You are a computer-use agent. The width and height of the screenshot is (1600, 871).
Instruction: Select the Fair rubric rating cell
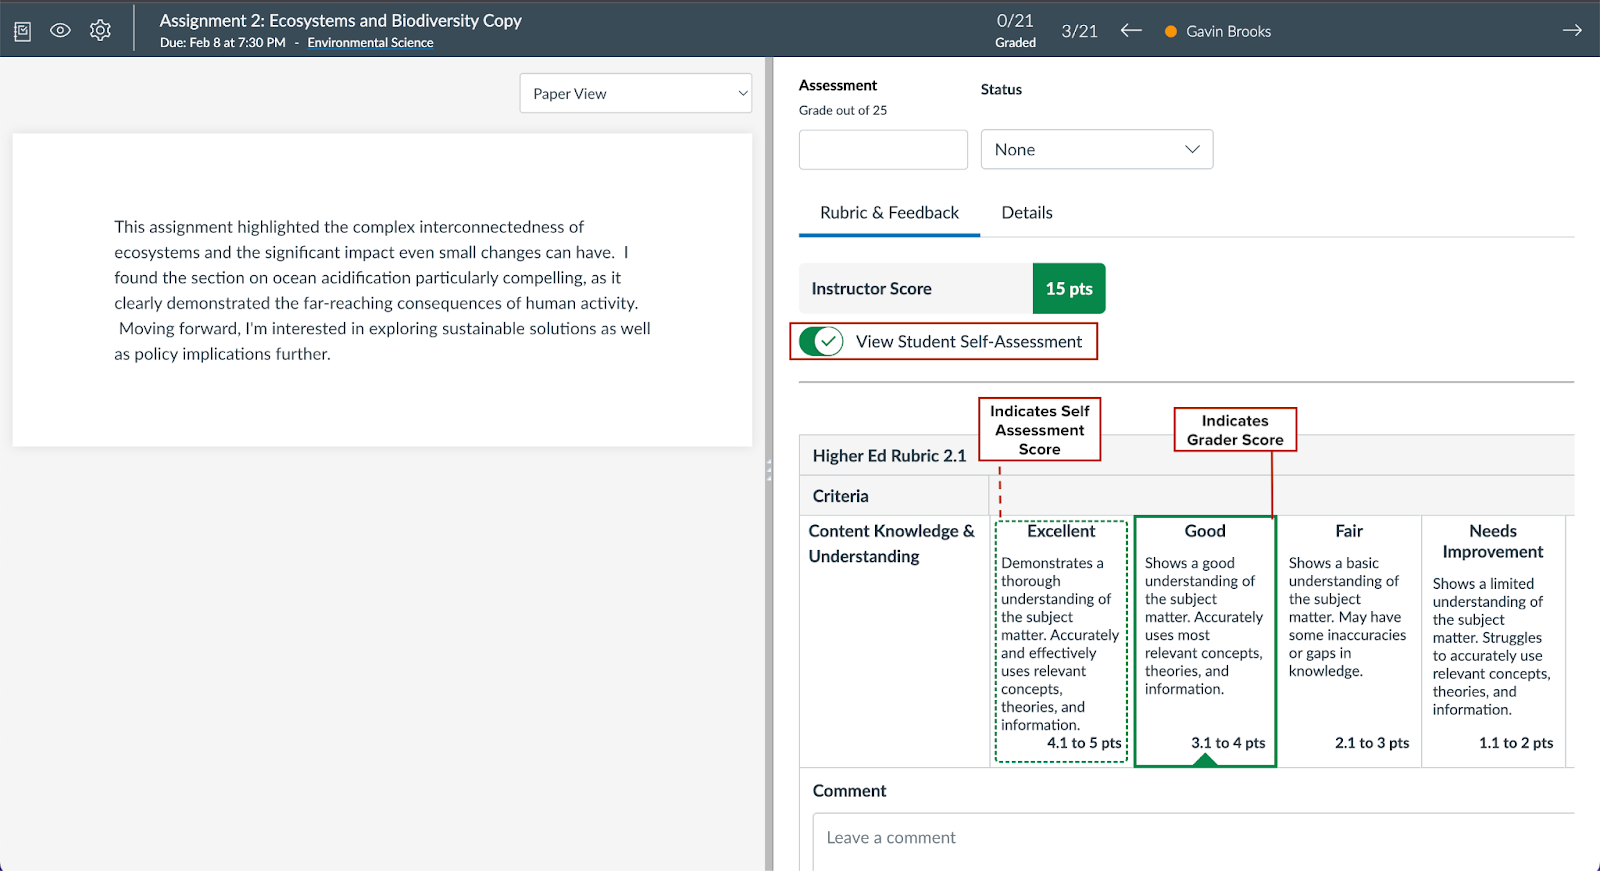point(1349,641)
